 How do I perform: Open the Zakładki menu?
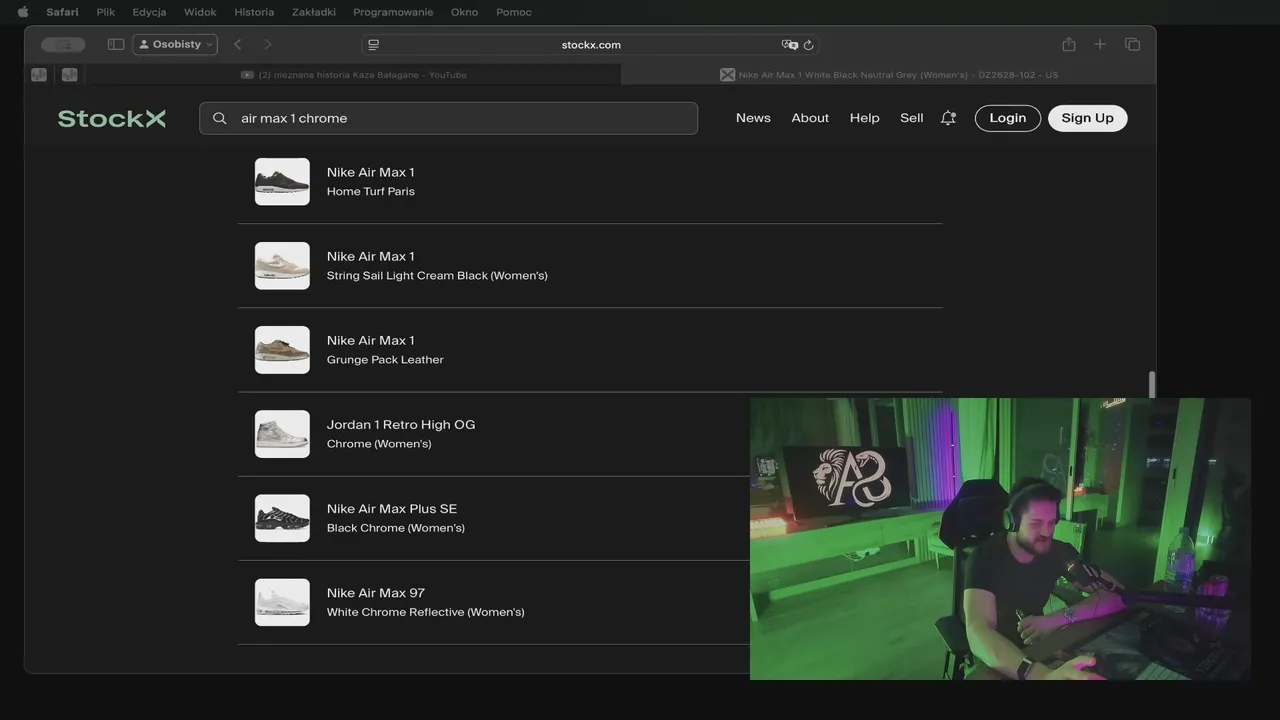tap(314, 12)
